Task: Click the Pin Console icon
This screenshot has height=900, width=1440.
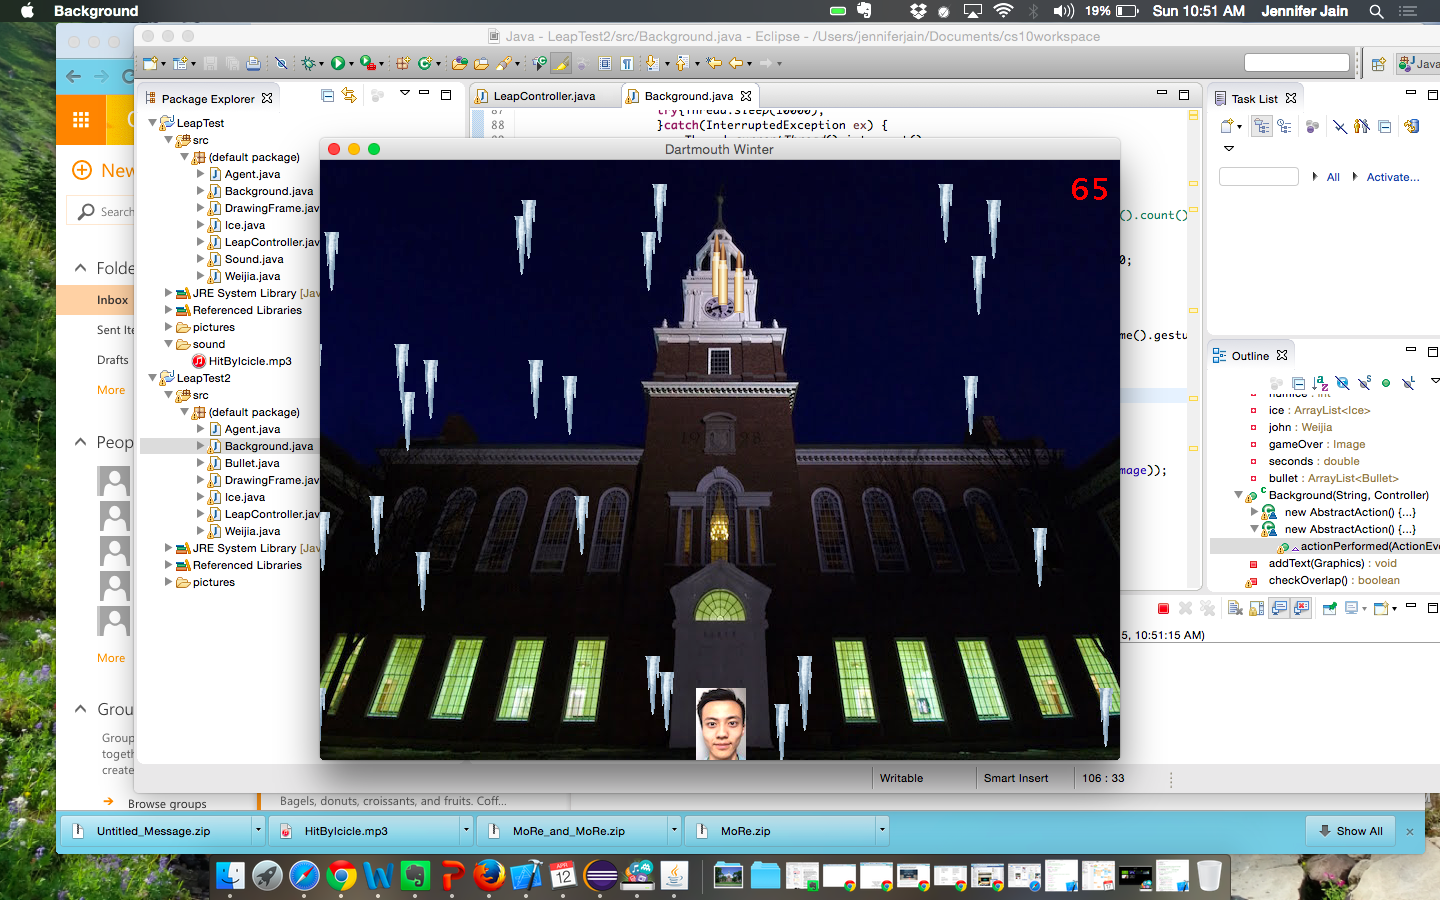Action: tap(1329, 608)
